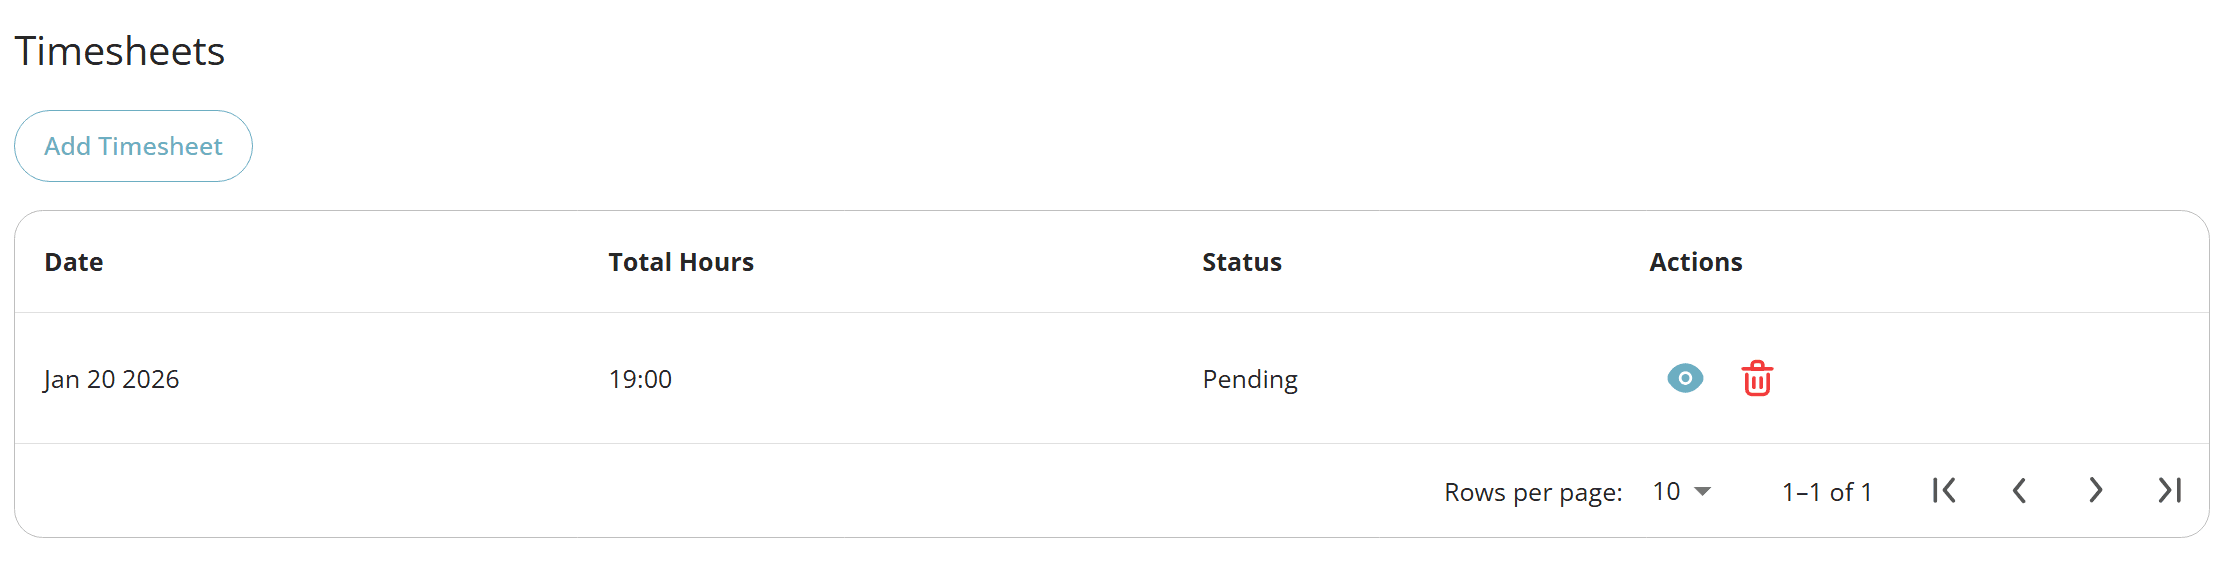Go to the first page
Image resolution: width=2227 pixels, height=572 pixels.
click(x=1944, y=490)
